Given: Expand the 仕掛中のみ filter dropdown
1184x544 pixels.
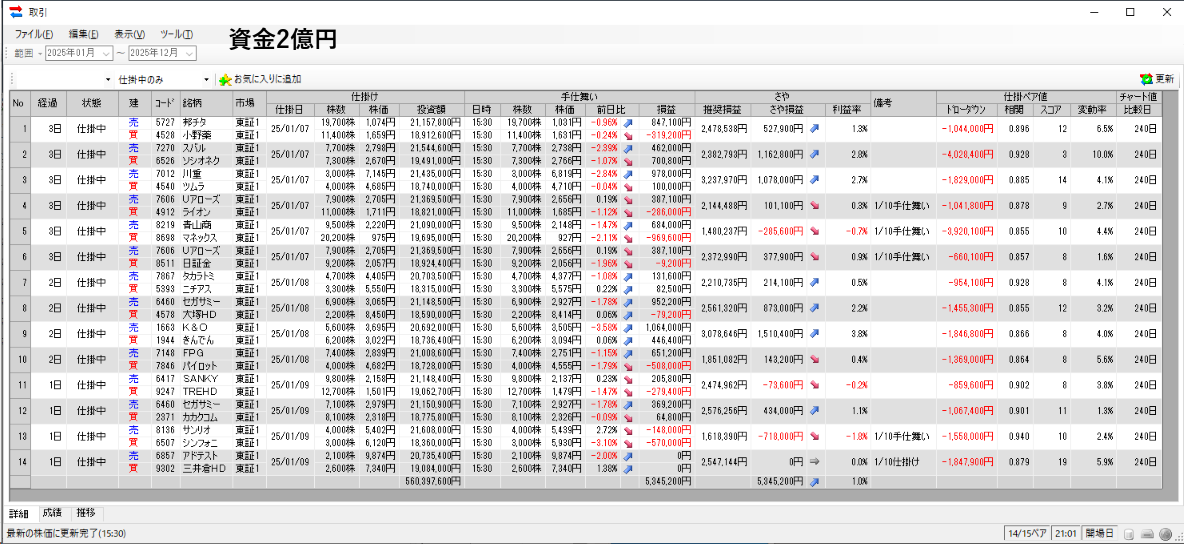Looking at the screenshot, I should click(207, 79).
